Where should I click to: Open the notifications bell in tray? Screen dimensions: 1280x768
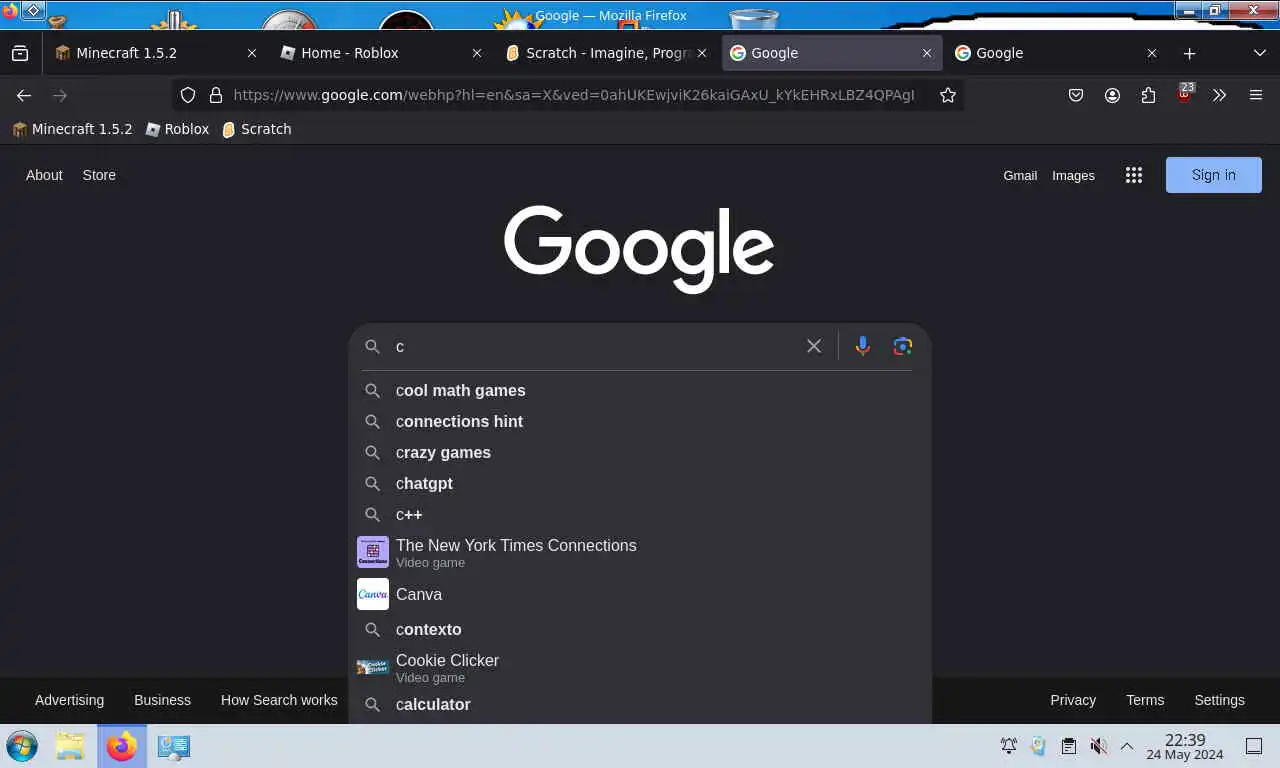1009,746
